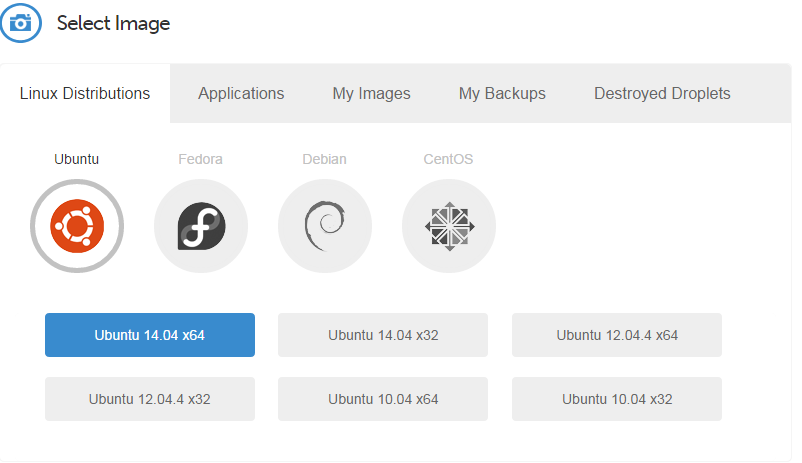Choose the Fedora distribution icon
This screenshot has height=463, width=802.
[201, 226]
